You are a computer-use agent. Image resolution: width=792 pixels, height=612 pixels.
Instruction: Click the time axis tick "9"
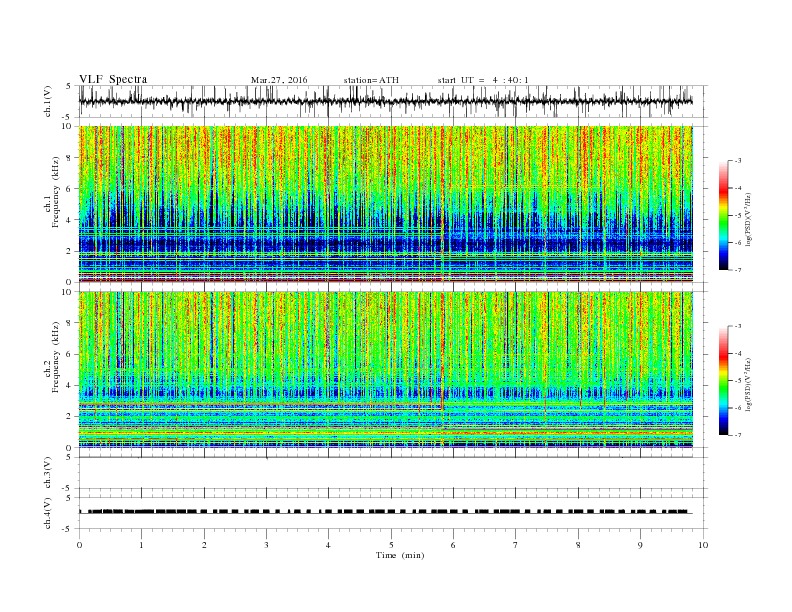tap(640, 545)
